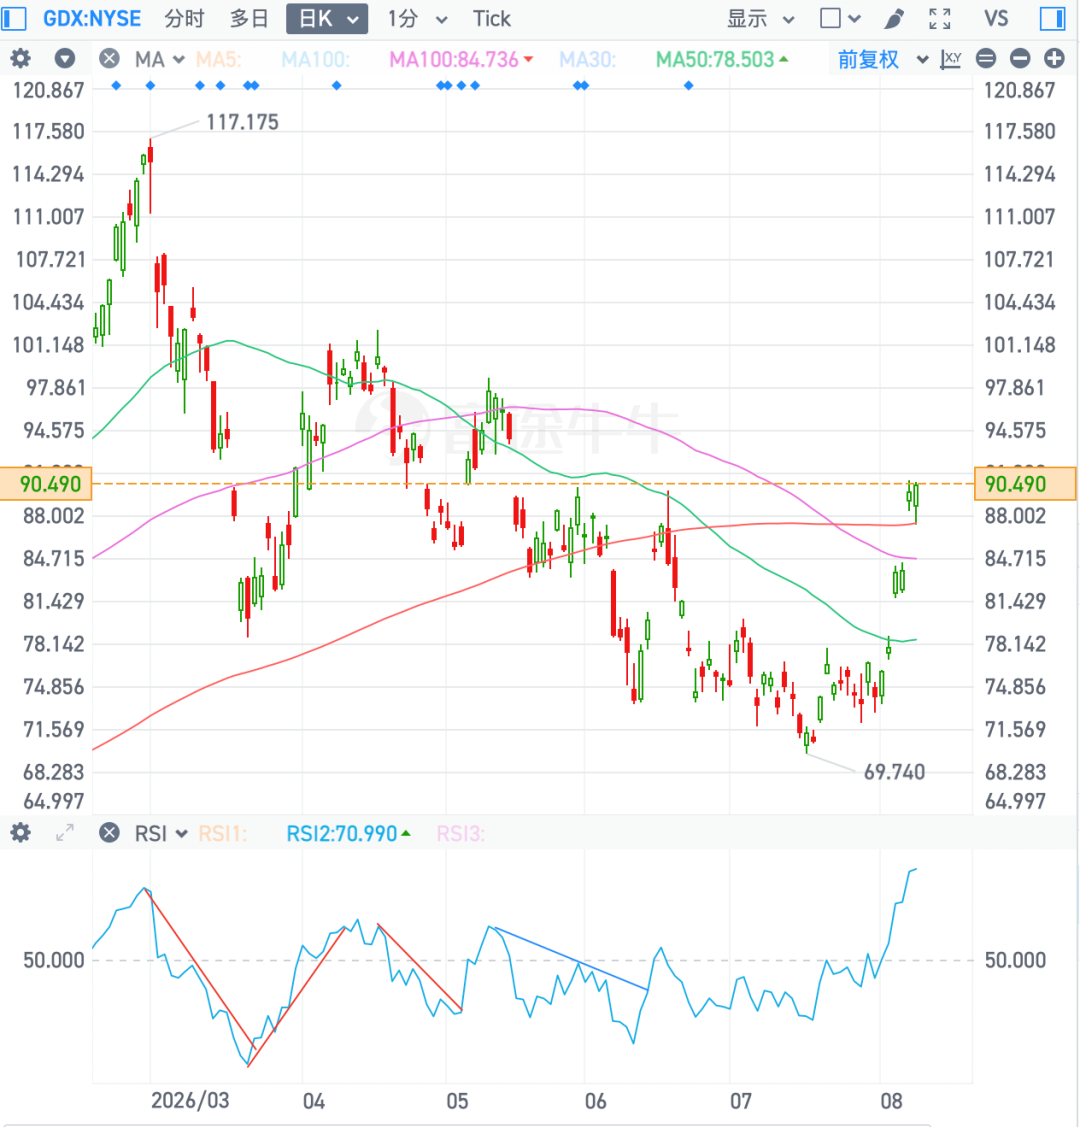Toggle the pink MA100:84.736 line
This screenshot has height=1128, width=1080.
pos(460,59)
